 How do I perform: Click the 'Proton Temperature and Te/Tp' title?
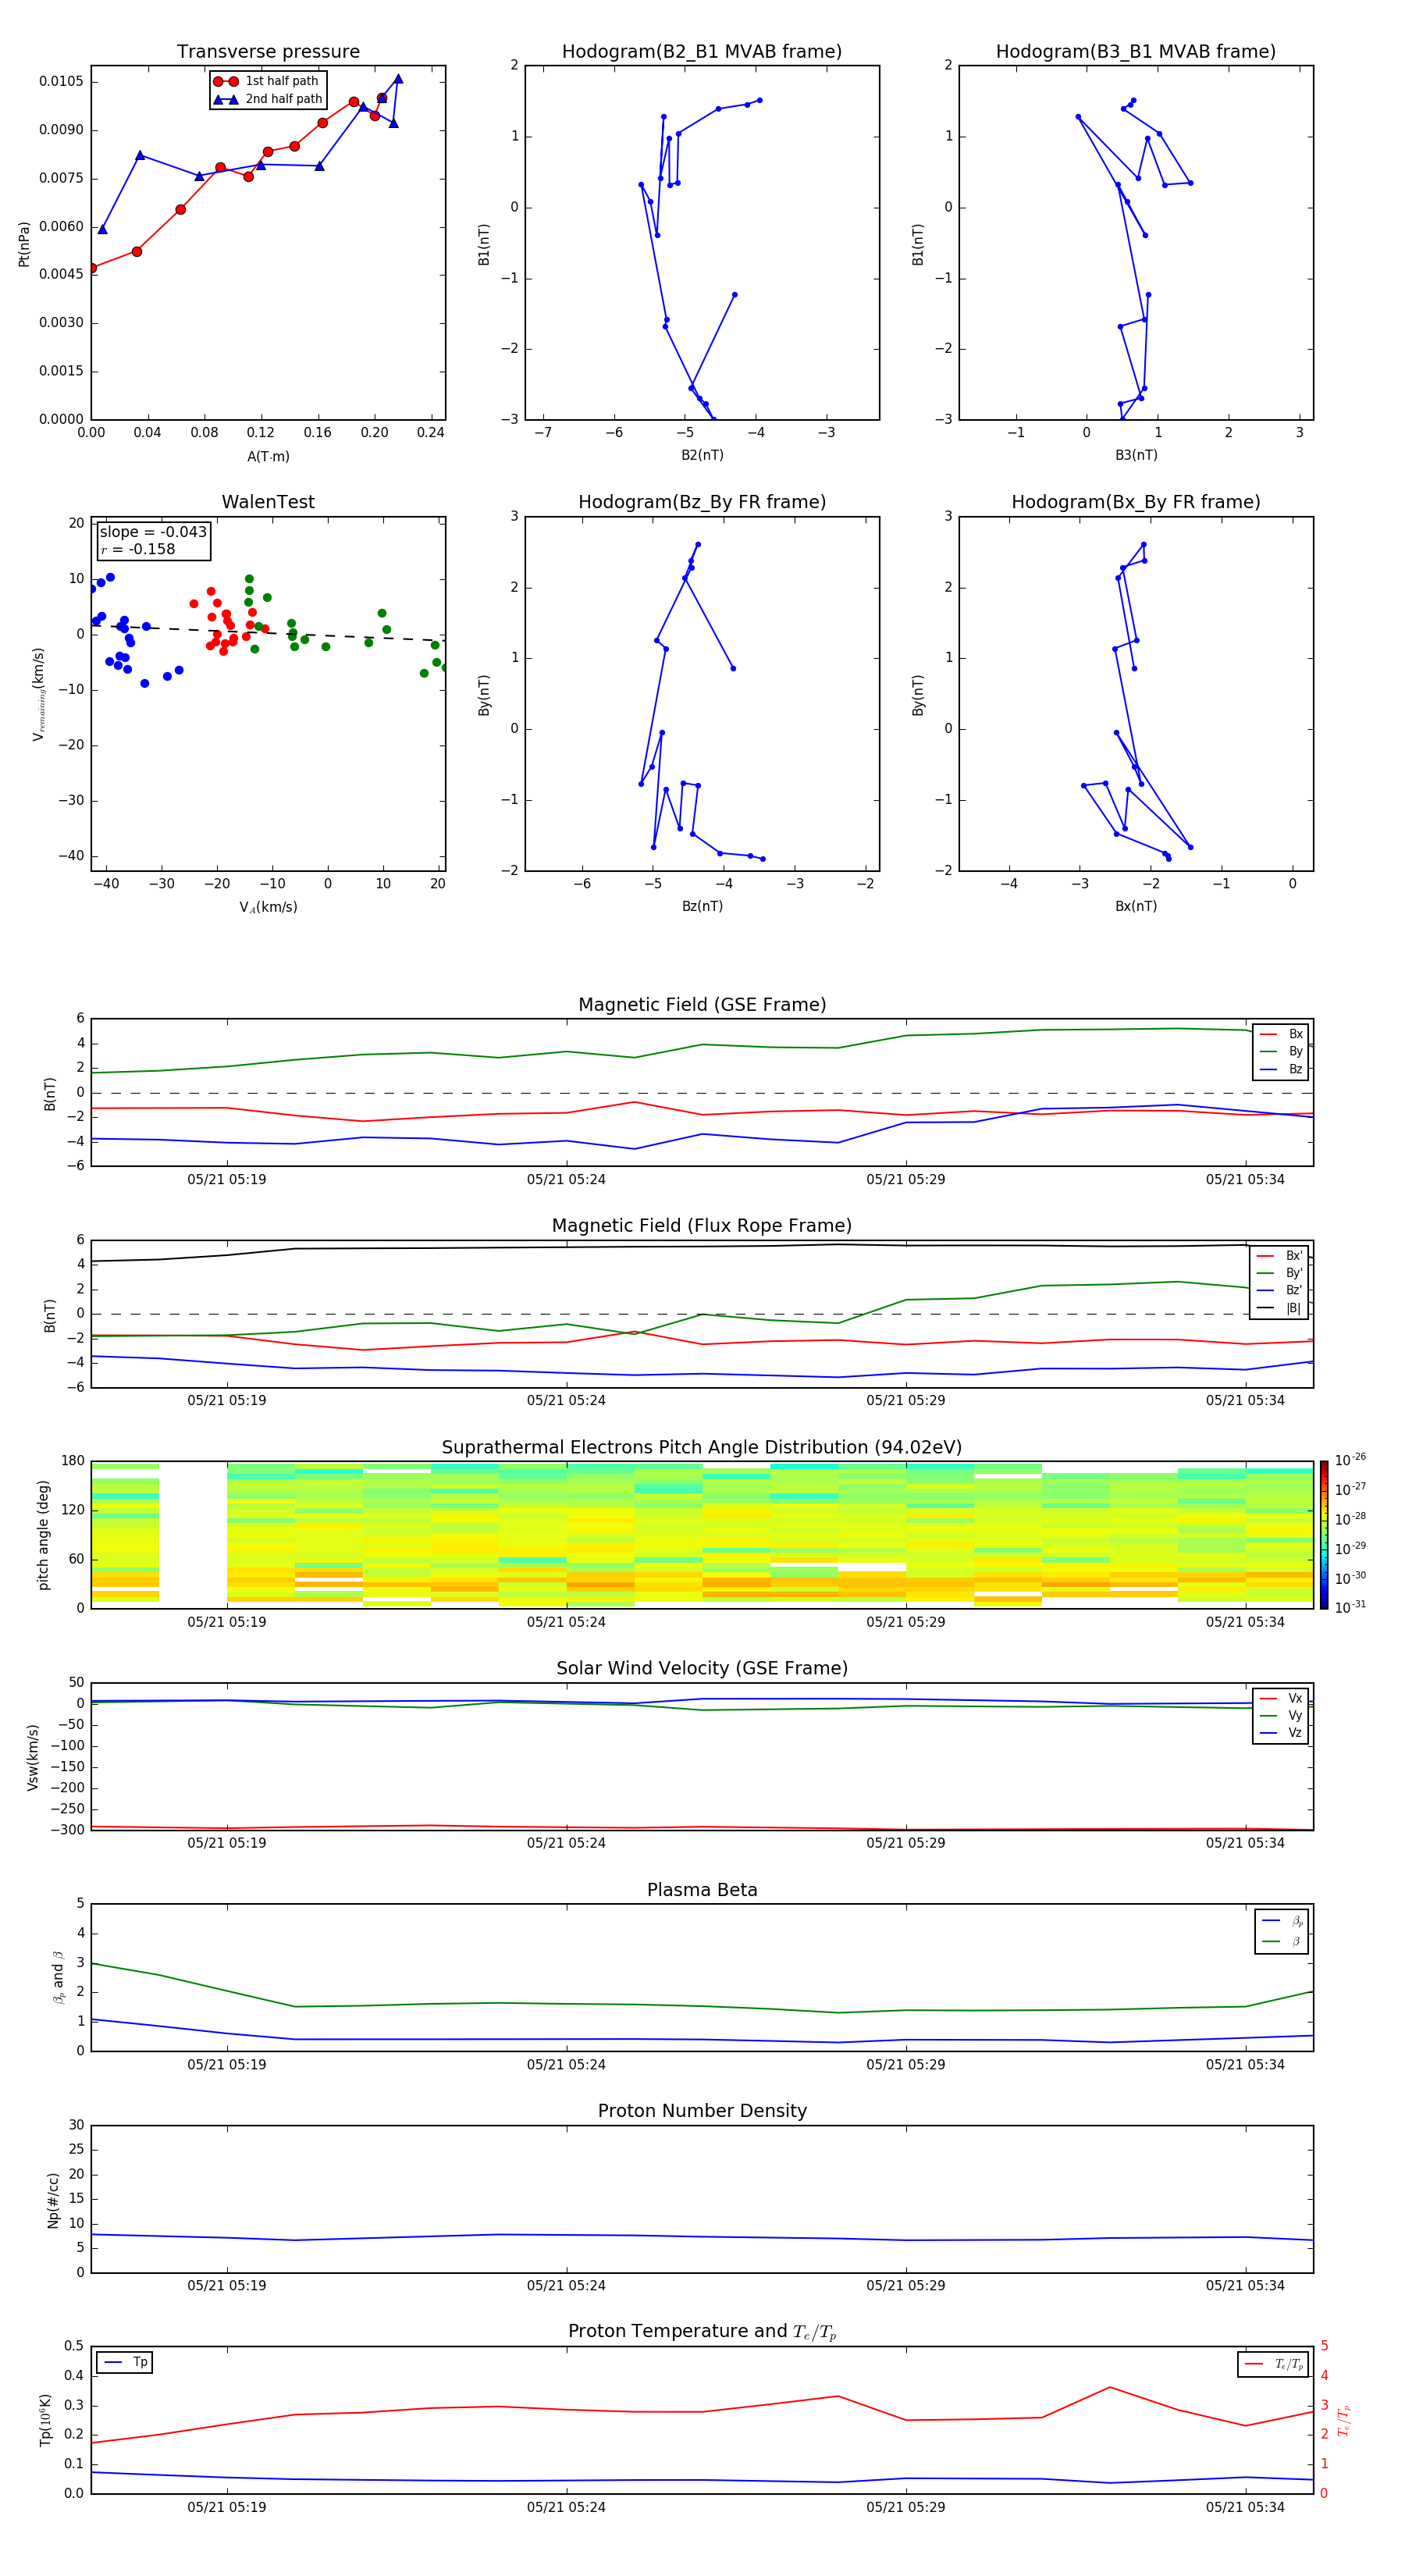point(702,2332)
